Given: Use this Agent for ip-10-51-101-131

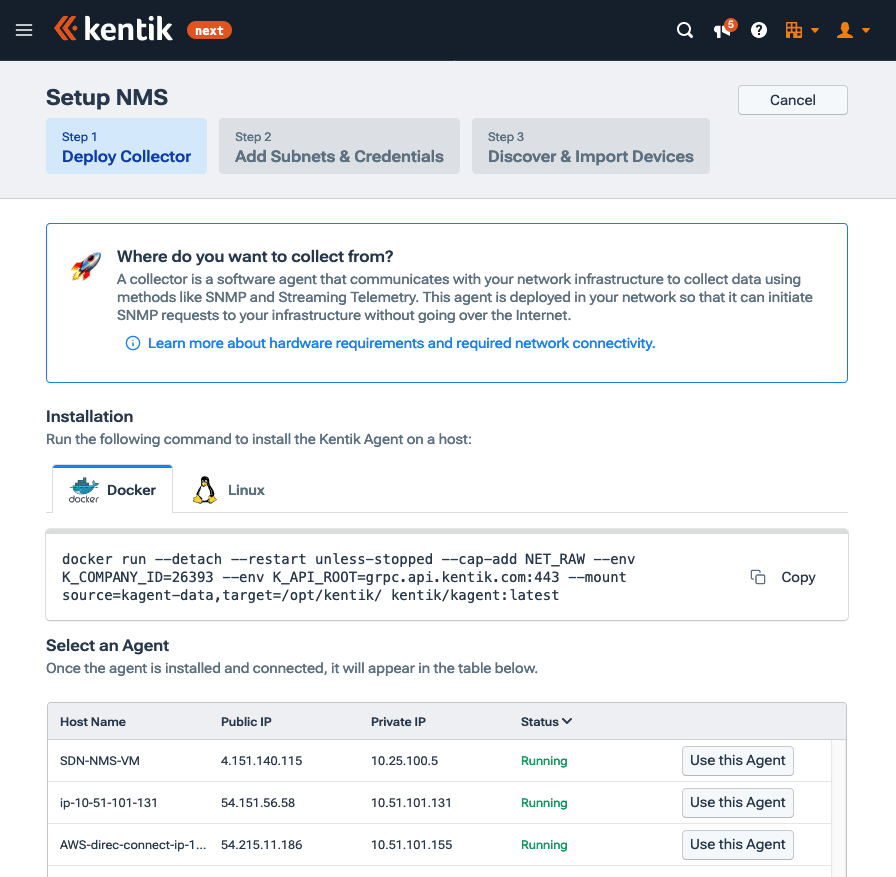Looking at the screenshot, I should [x=737, y=803].
